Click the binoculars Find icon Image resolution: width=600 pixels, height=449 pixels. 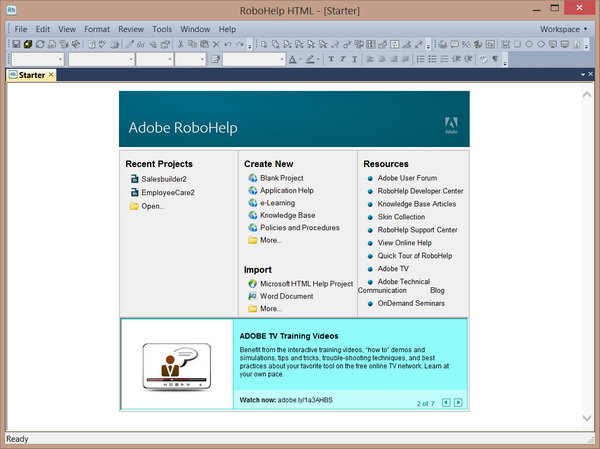(x=141, y=44)
